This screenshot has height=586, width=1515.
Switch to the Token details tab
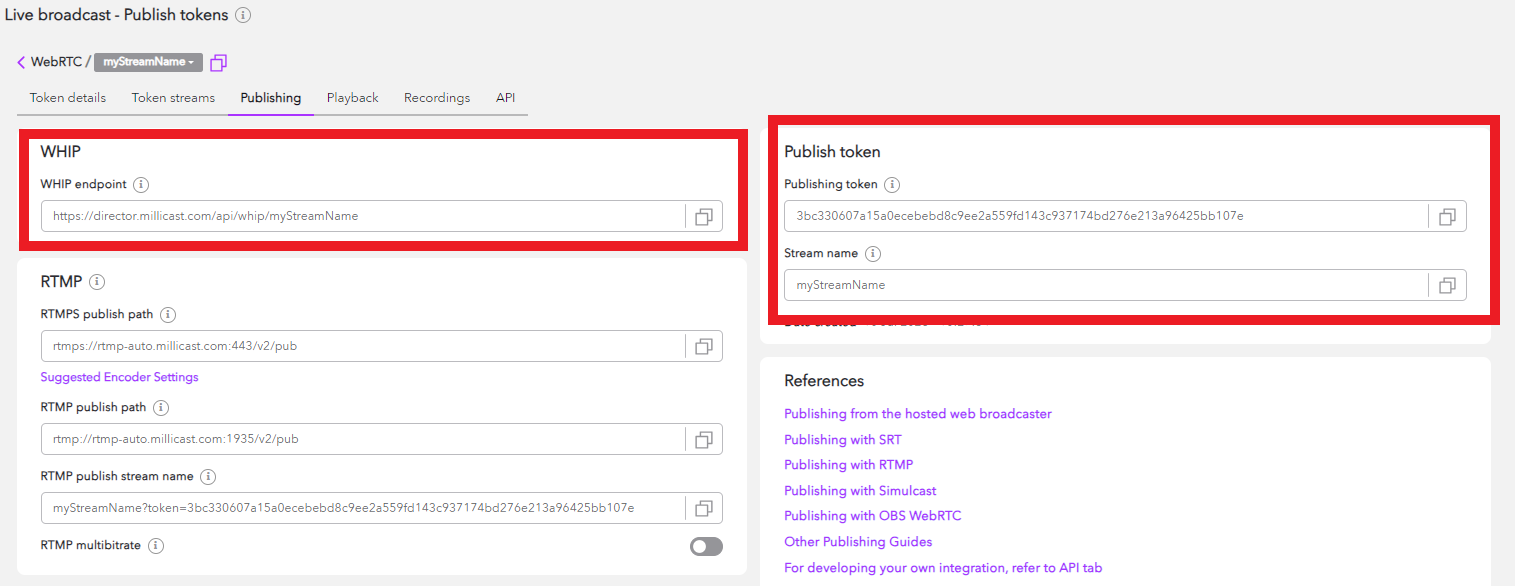coord(67,98)
